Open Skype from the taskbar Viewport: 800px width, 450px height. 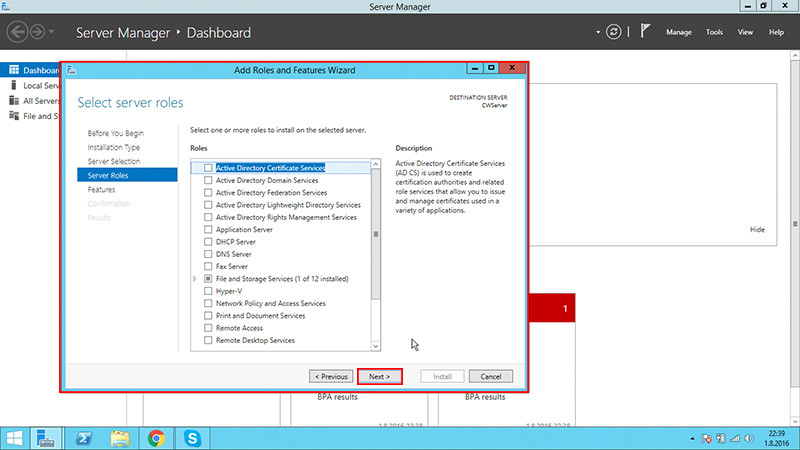click(192, 437)
